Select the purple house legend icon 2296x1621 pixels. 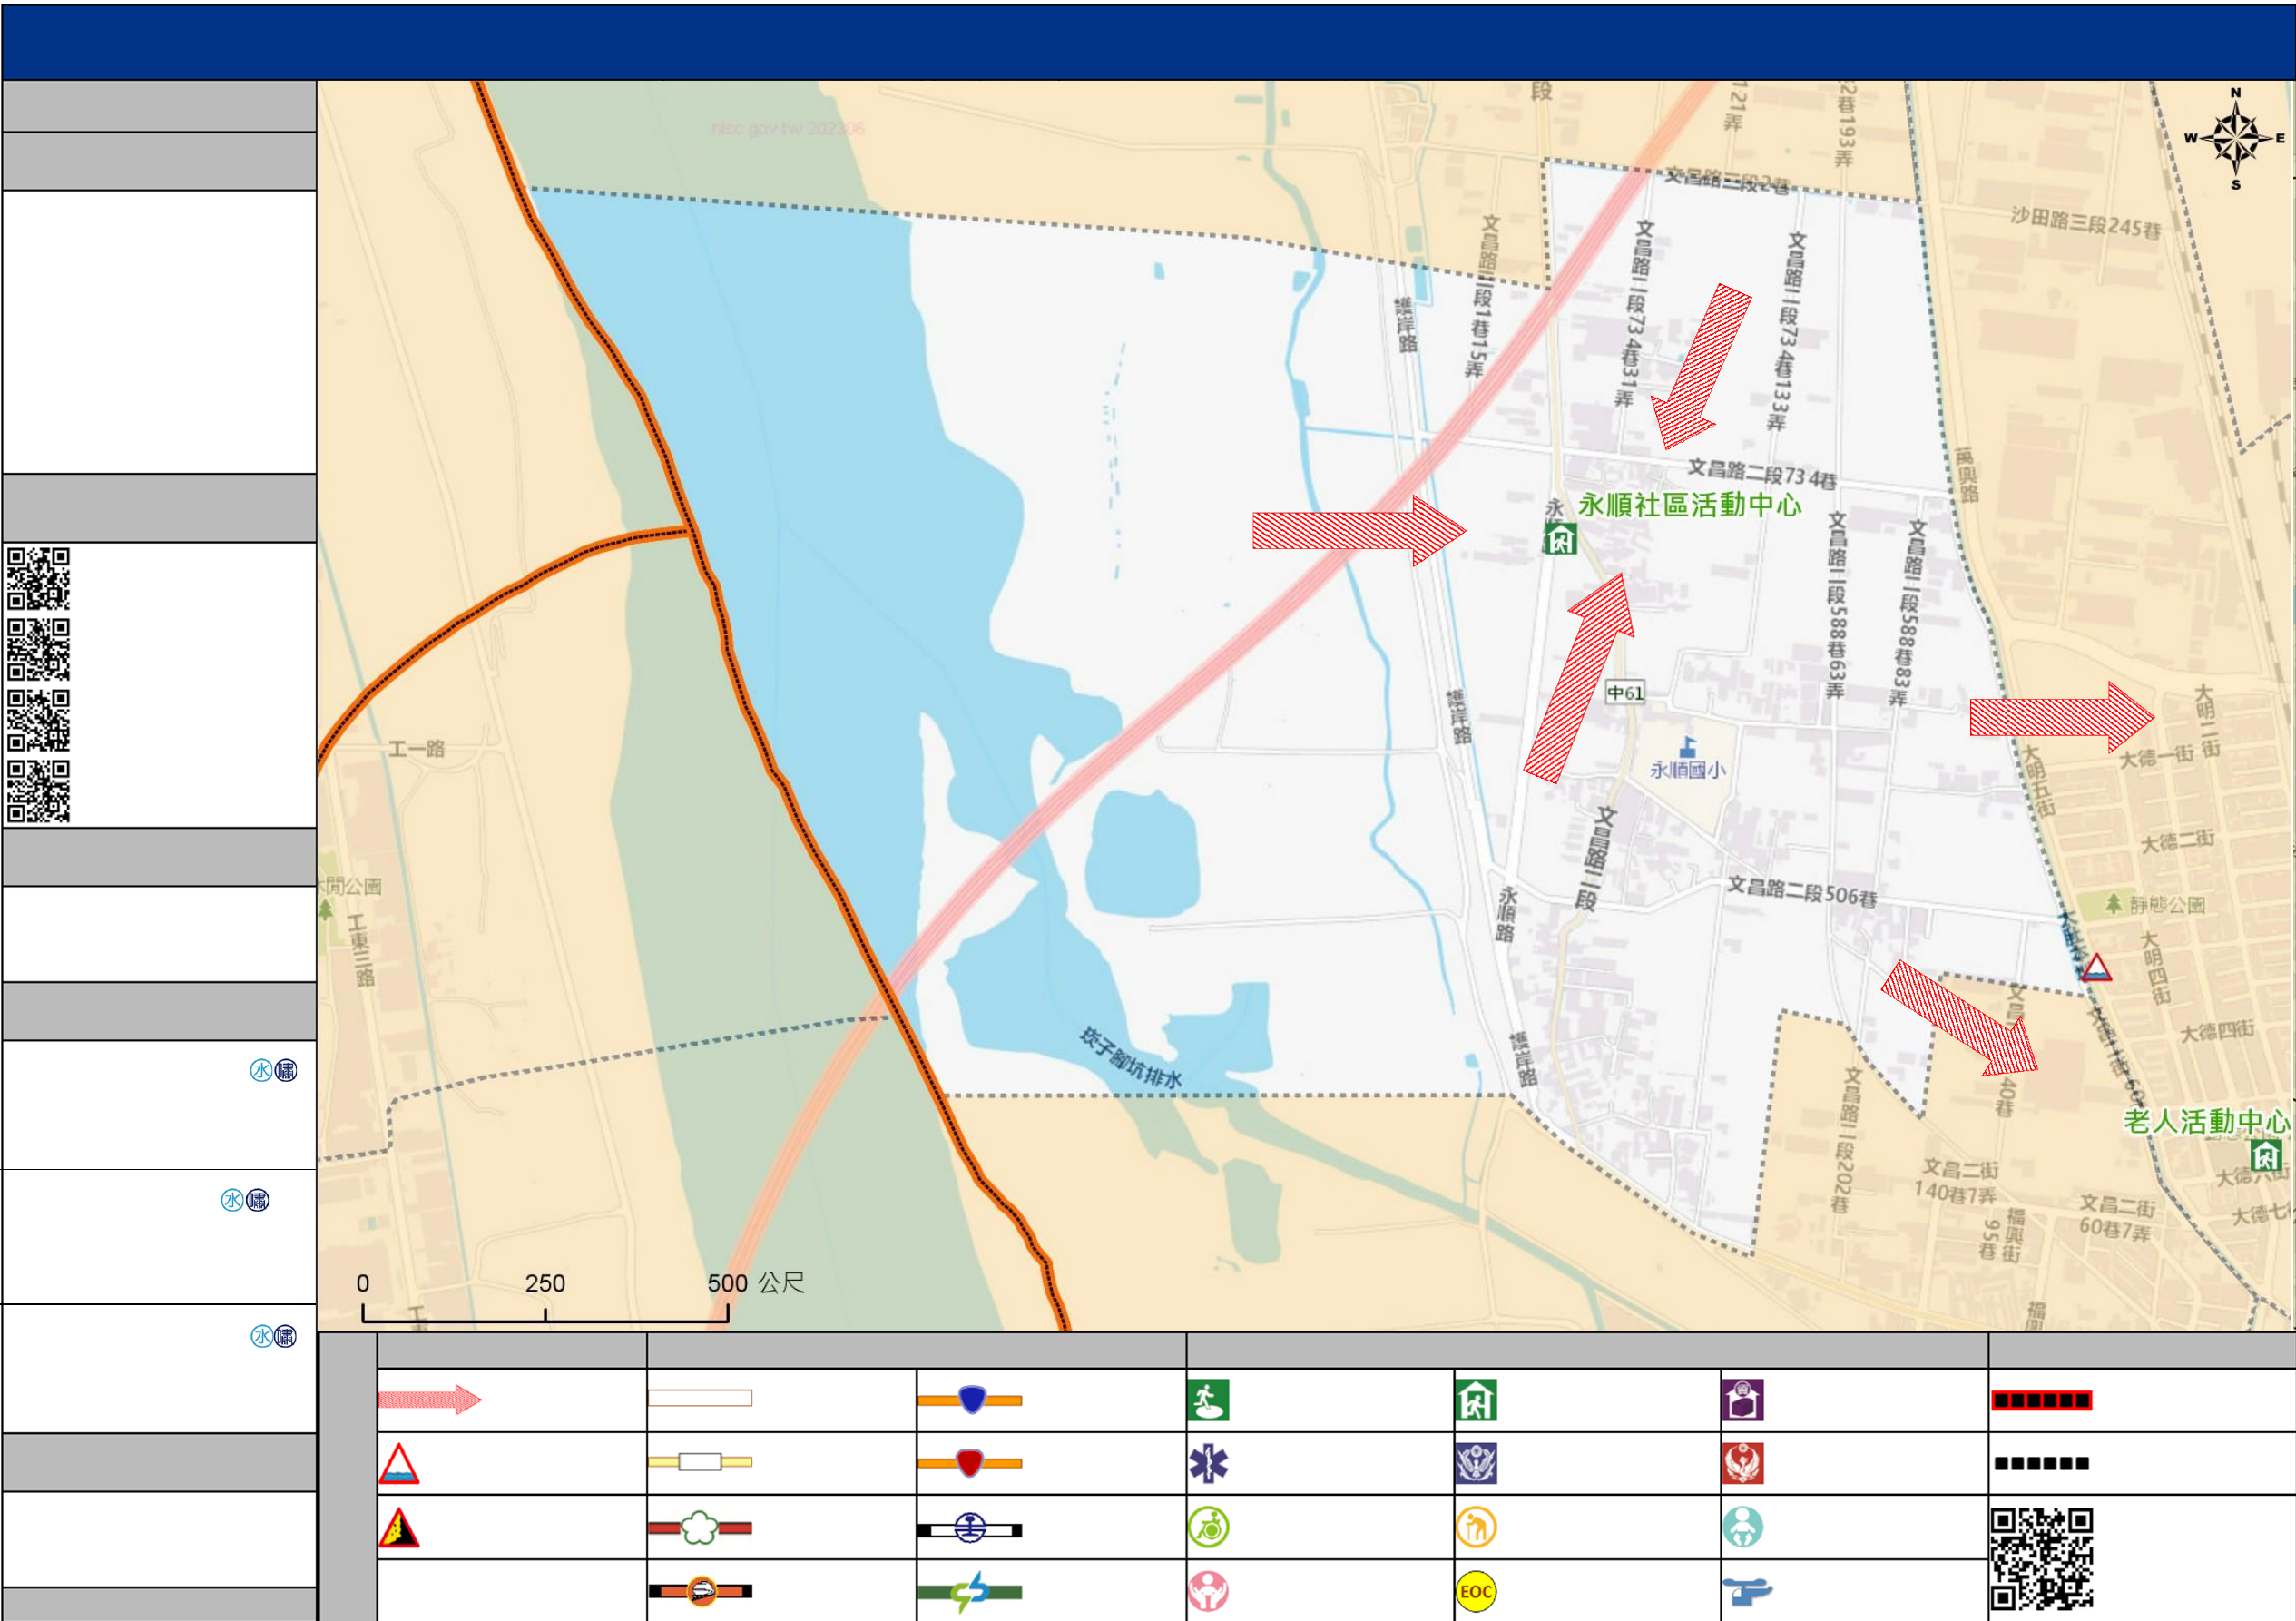pos(1743,1400)
